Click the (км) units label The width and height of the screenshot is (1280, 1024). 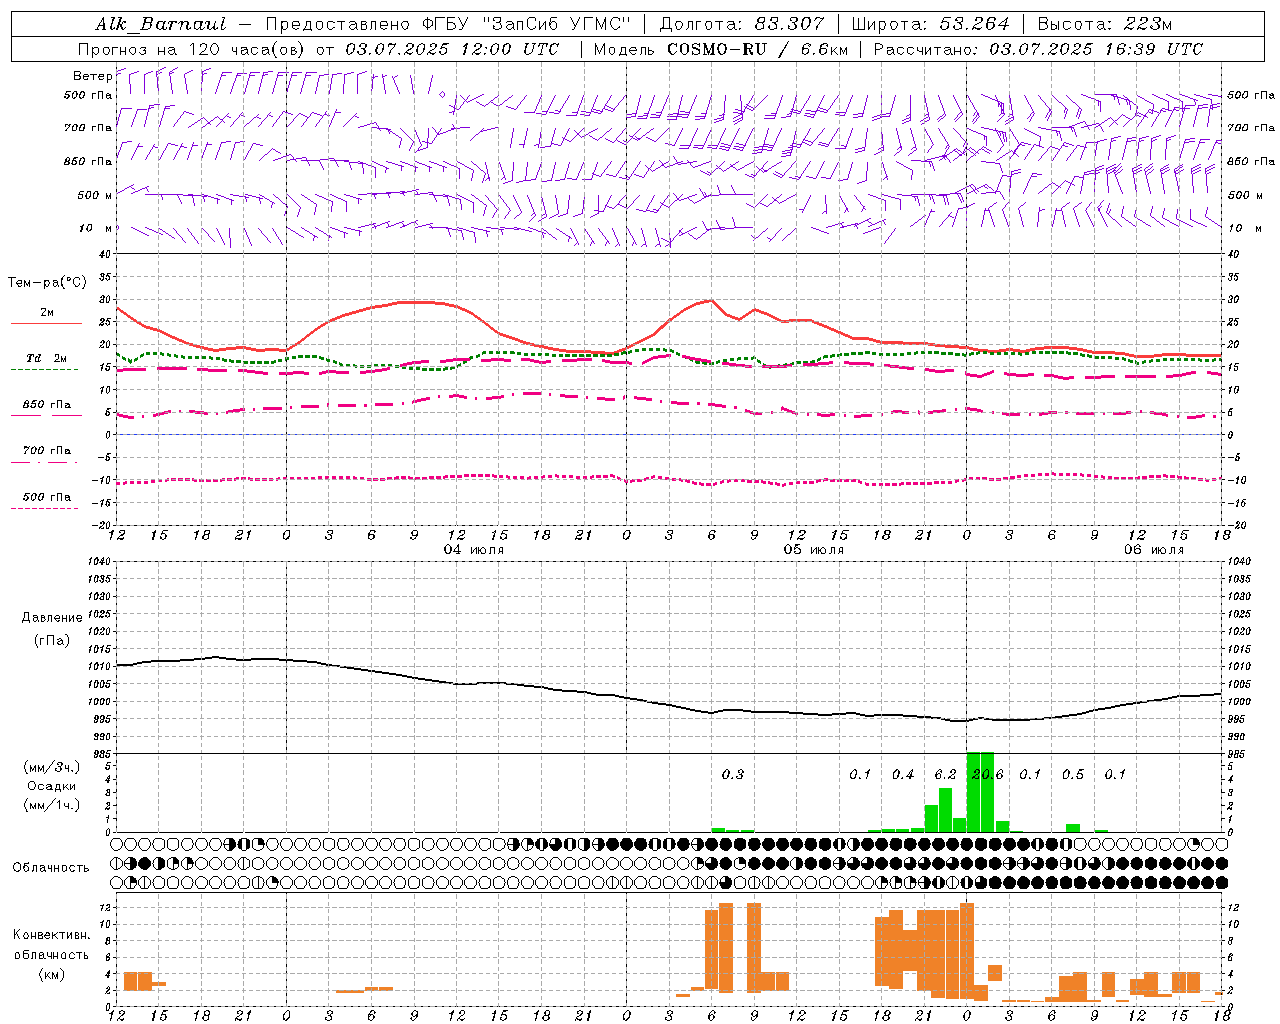pyautogui.click(x=51, y=974)
